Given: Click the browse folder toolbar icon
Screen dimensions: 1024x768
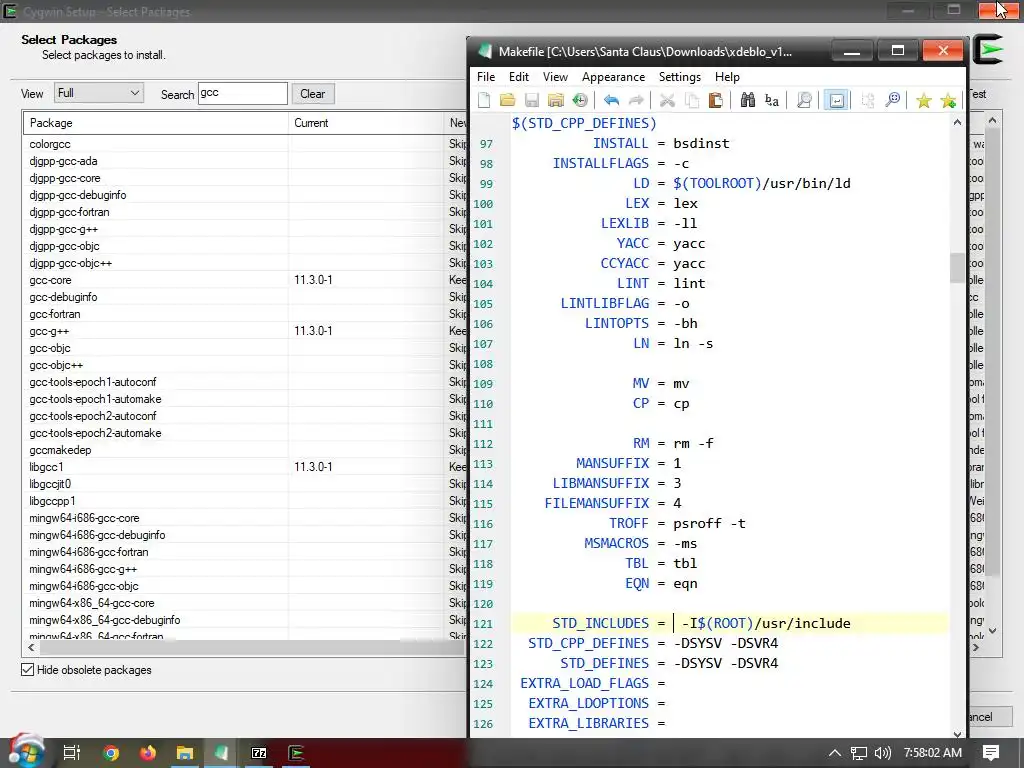Looking at the screenshot, I should point(556,100).
